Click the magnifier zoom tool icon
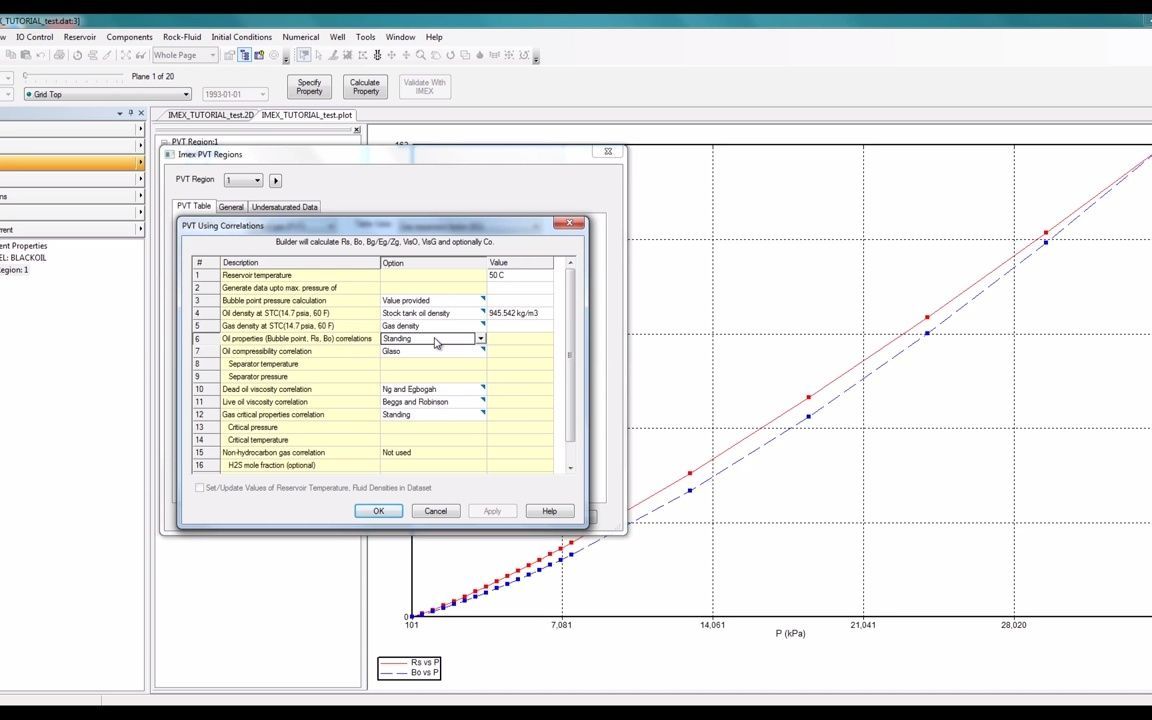The image size is (1152, 720). (421, 55)
